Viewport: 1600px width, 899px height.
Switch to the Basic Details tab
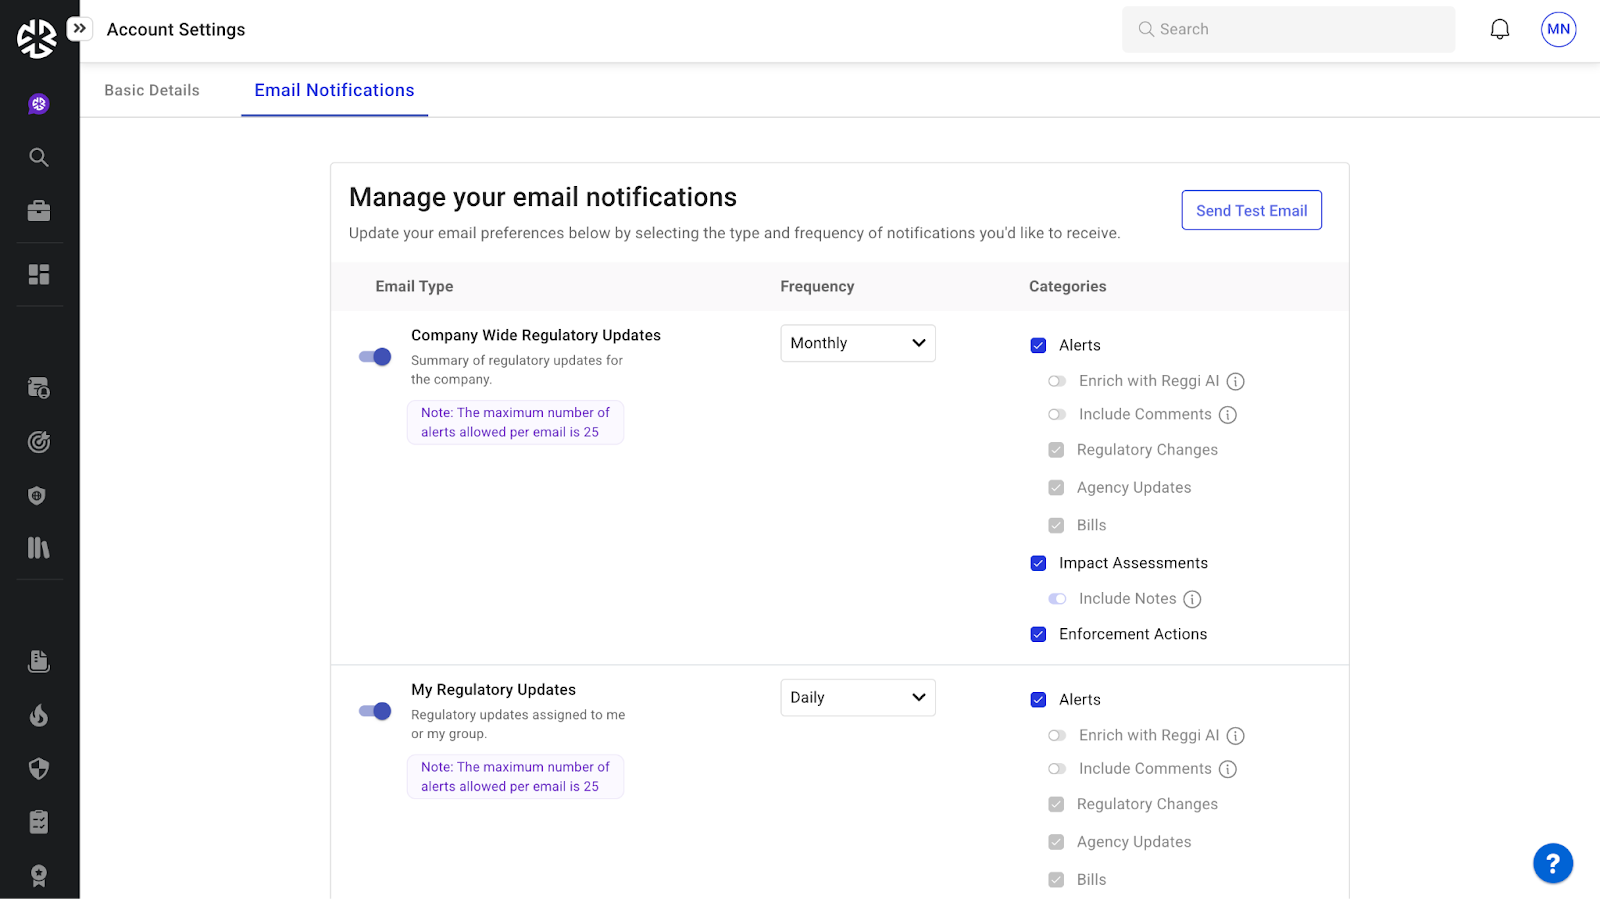tap(152, 90)
